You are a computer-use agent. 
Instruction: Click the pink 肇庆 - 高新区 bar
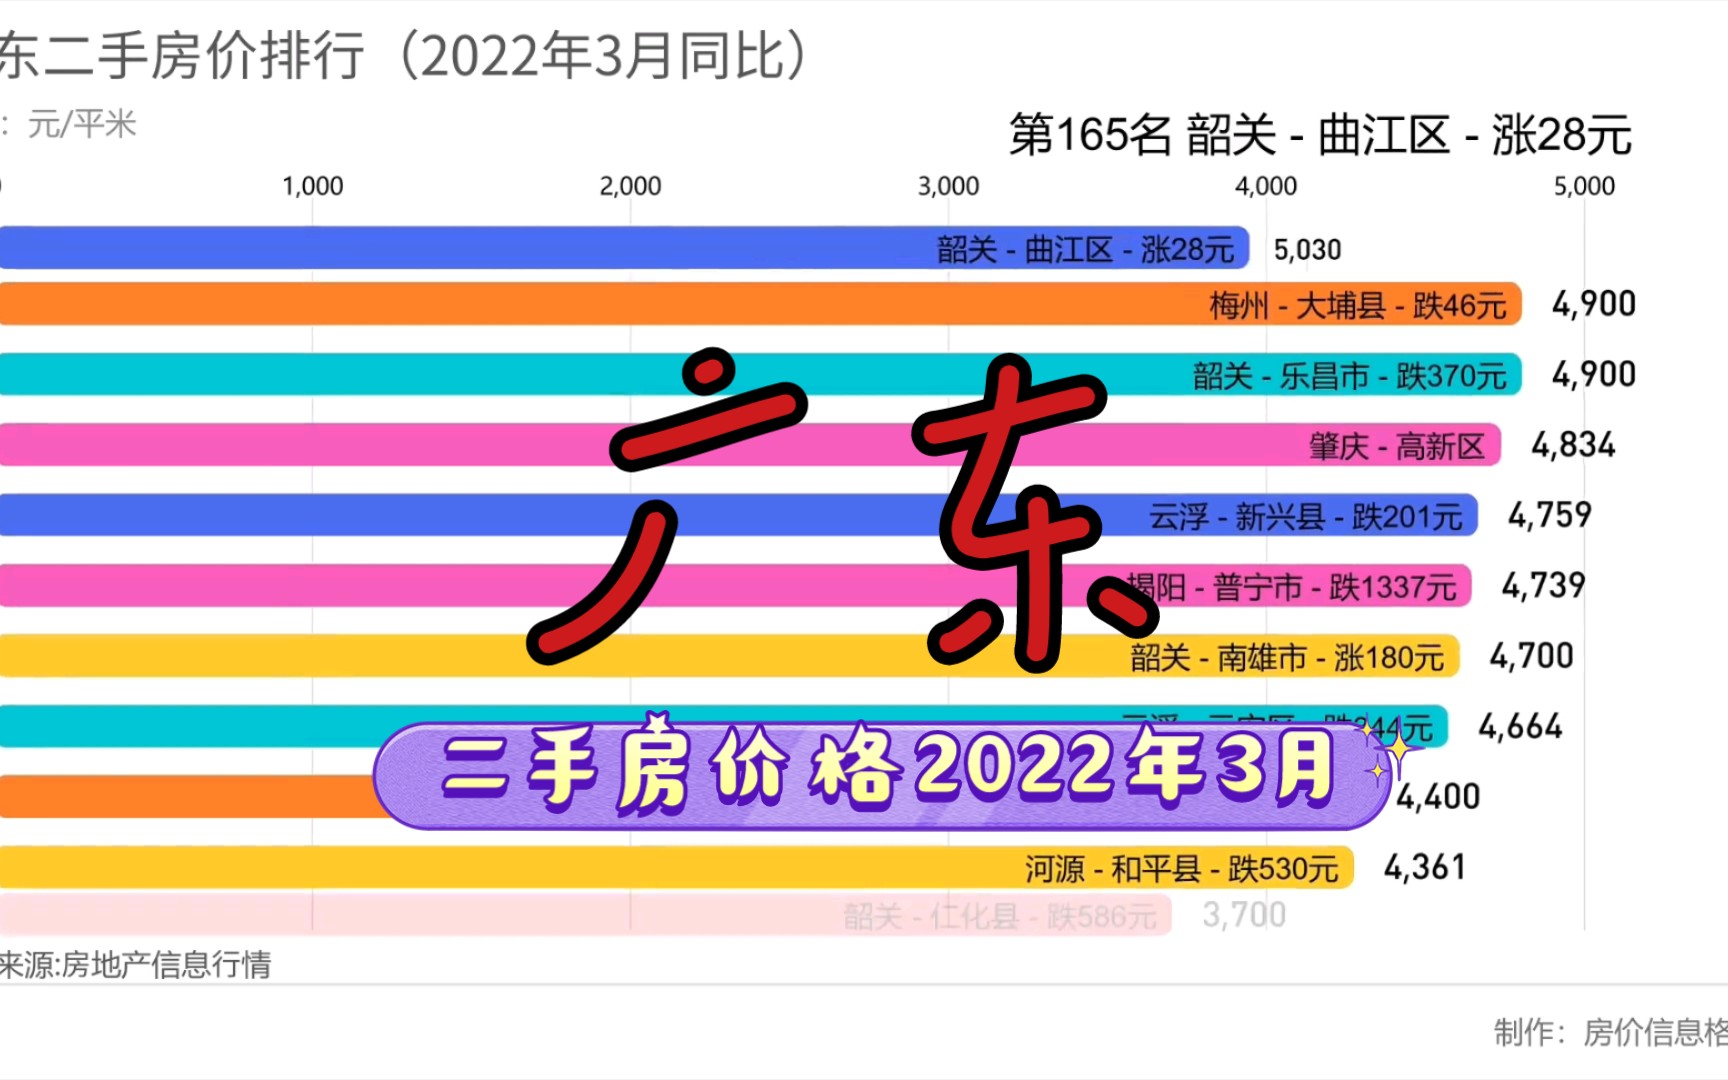coord(750,445)
